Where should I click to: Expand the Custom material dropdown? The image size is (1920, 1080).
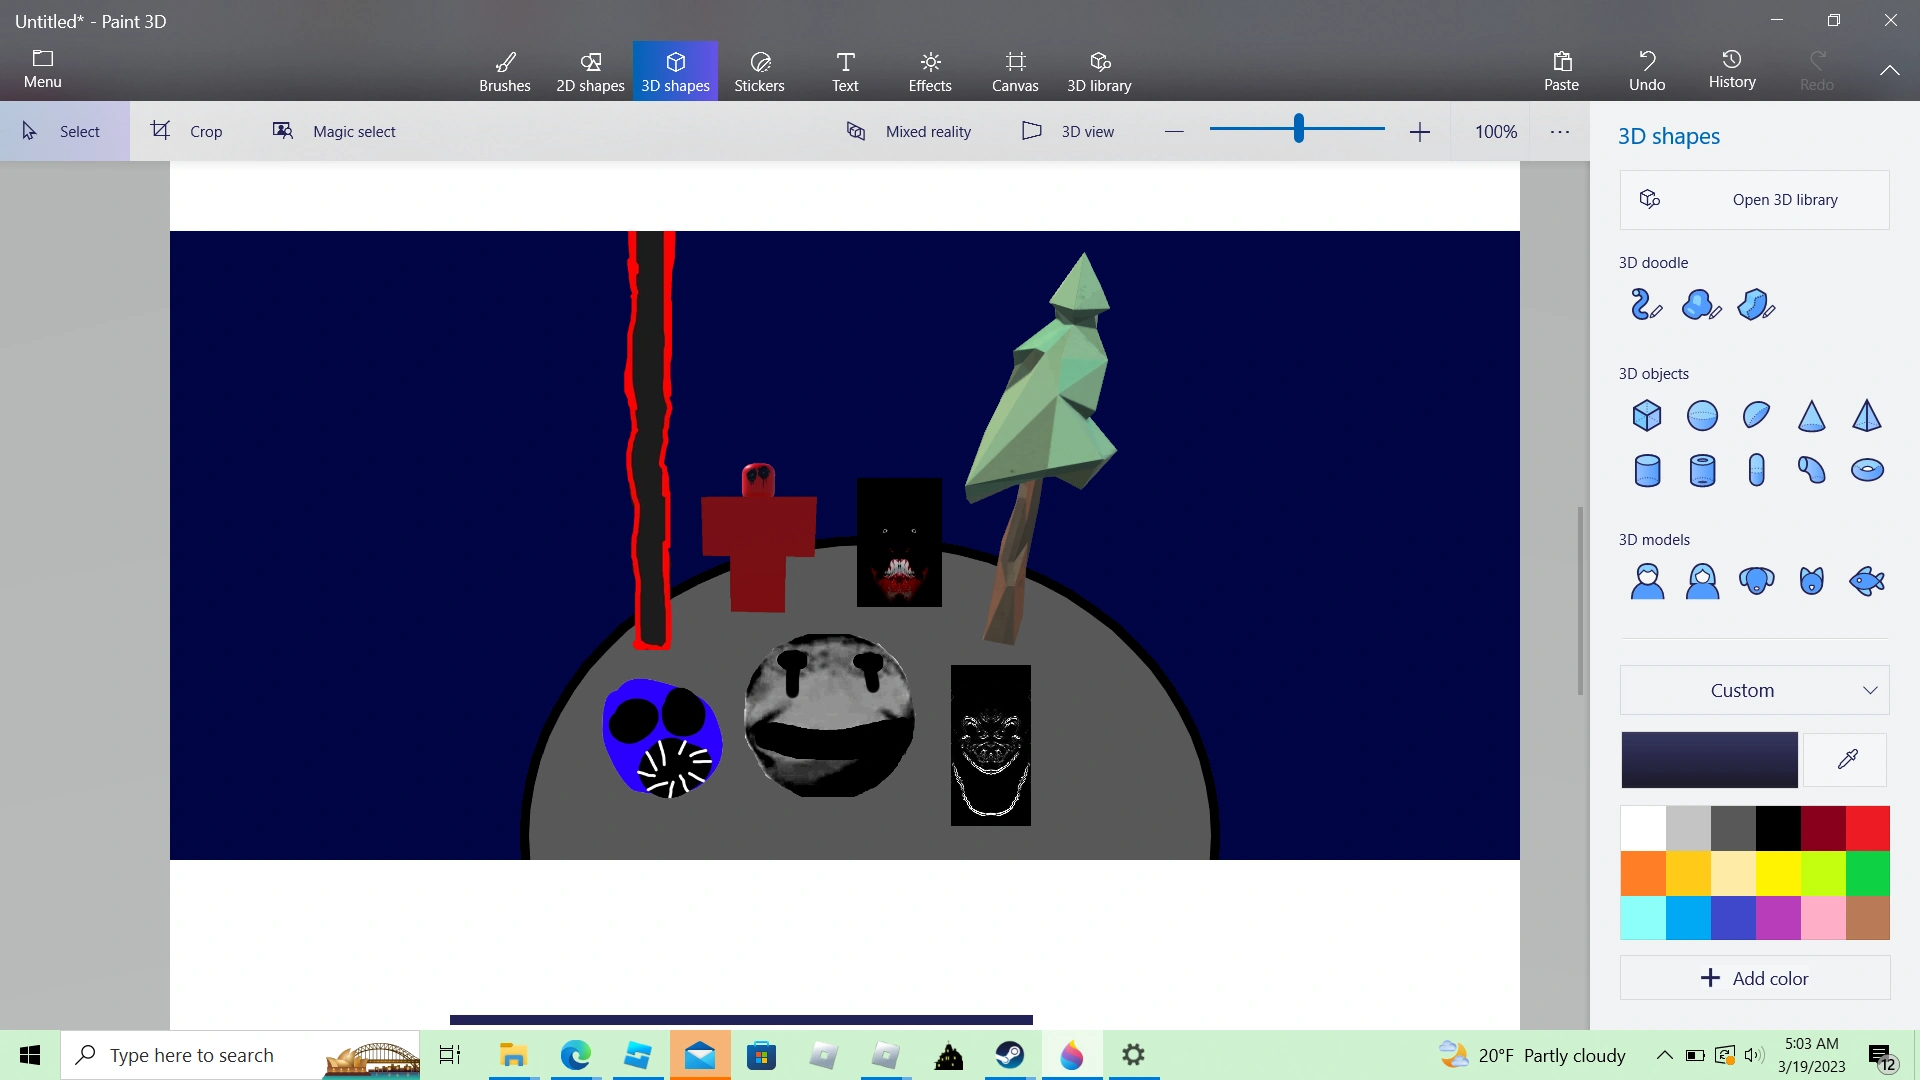1754,690
